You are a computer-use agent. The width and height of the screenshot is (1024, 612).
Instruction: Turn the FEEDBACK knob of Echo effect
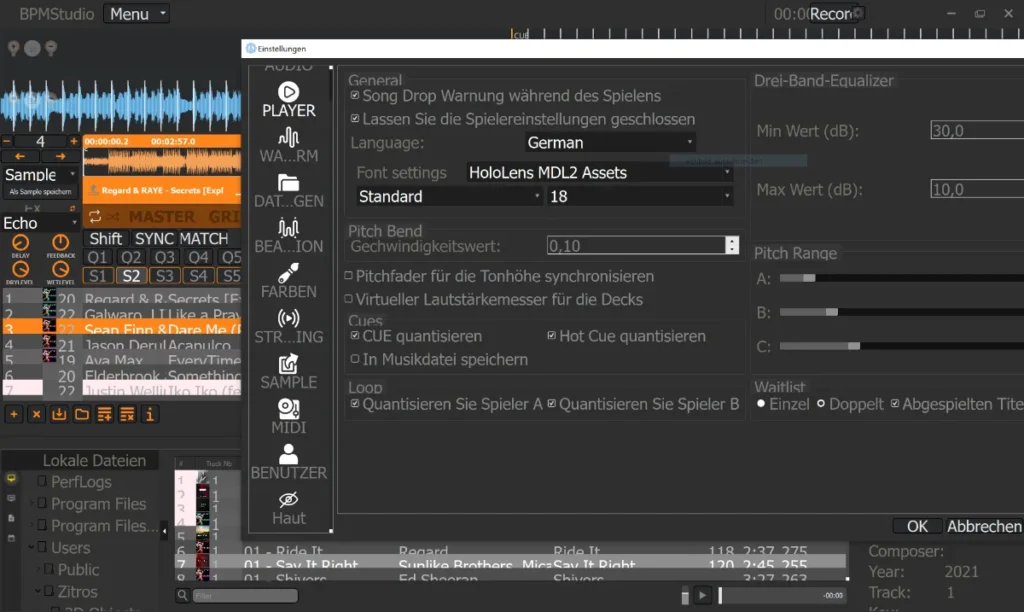[60, 244]
